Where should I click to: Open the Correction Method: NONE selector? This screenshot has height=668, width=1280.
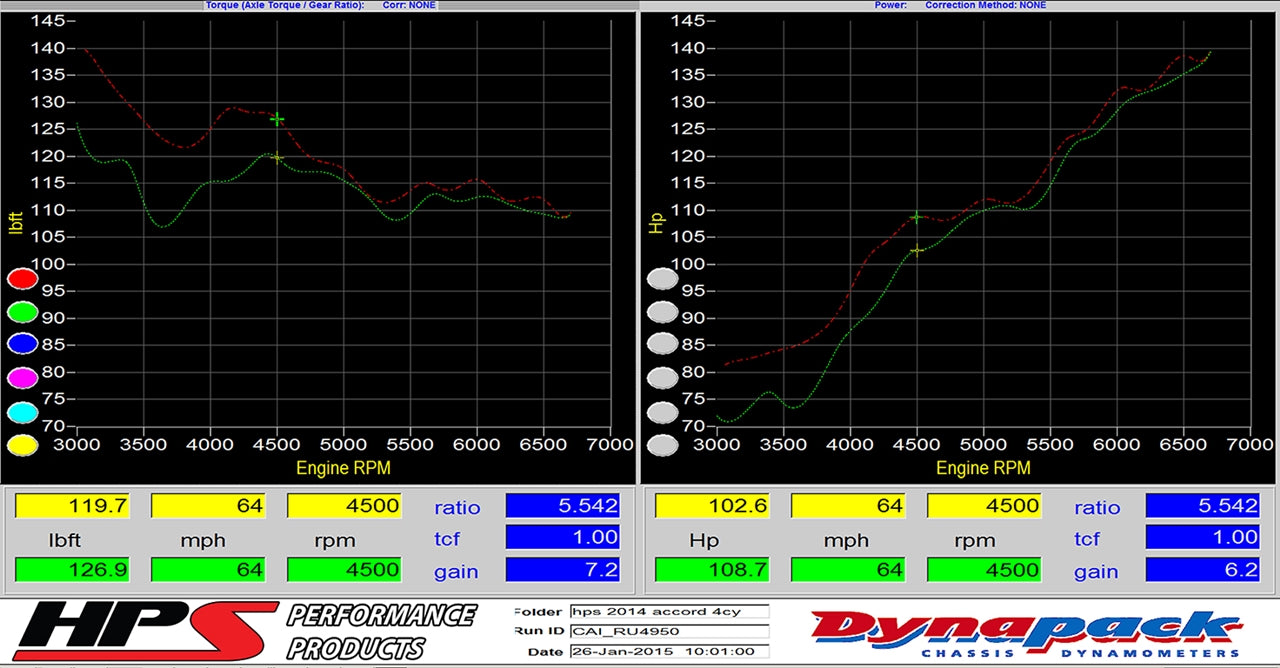pos(988,5)
